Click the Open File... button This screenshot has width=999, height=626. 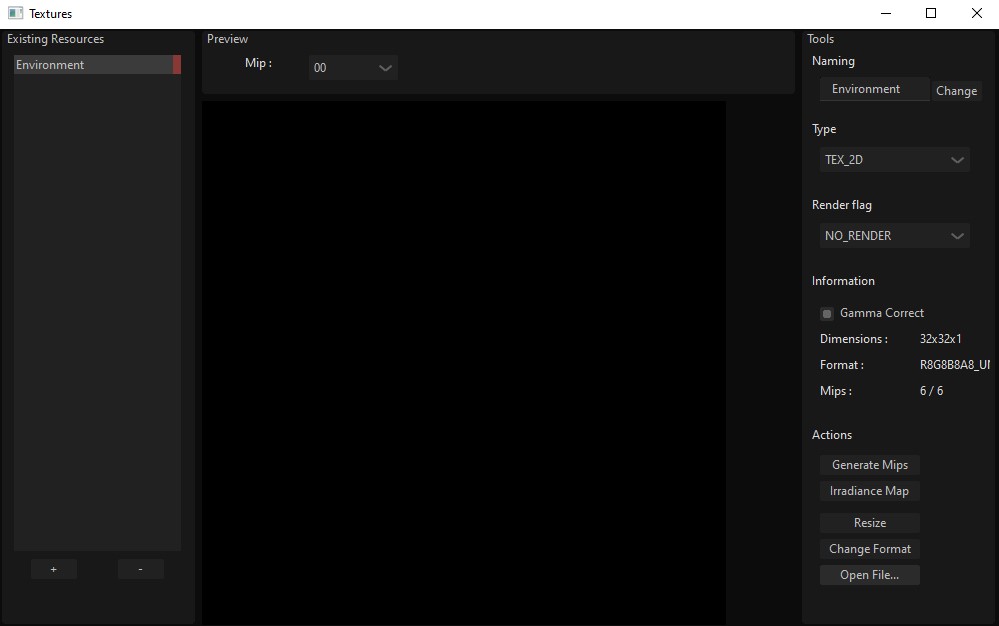pyautogui.click(x=870, y=575)
